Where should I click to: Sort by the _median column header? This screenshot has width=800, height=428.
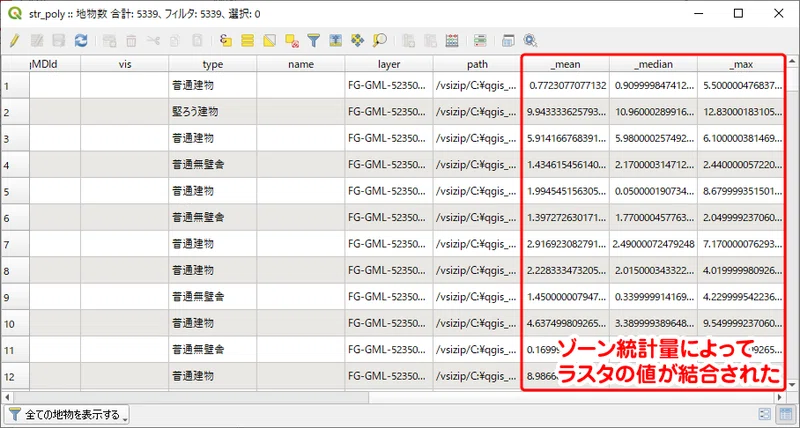coord(654,64)
